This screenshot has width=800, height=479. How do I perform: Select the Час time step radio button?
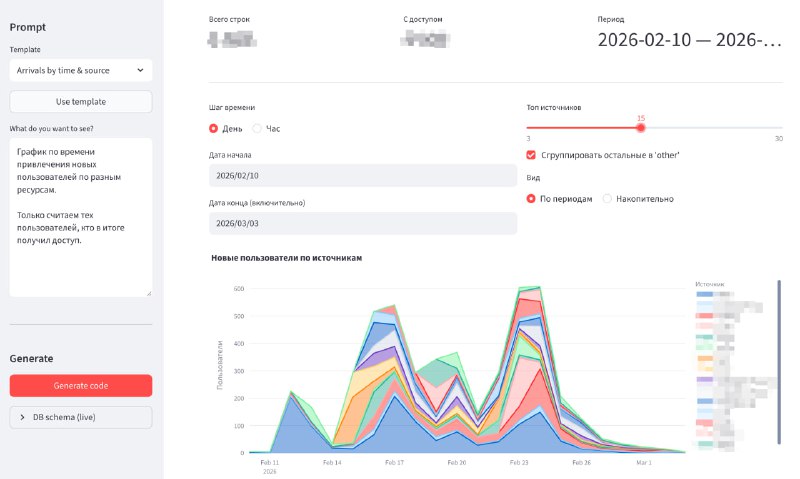(x=257, y=128)
